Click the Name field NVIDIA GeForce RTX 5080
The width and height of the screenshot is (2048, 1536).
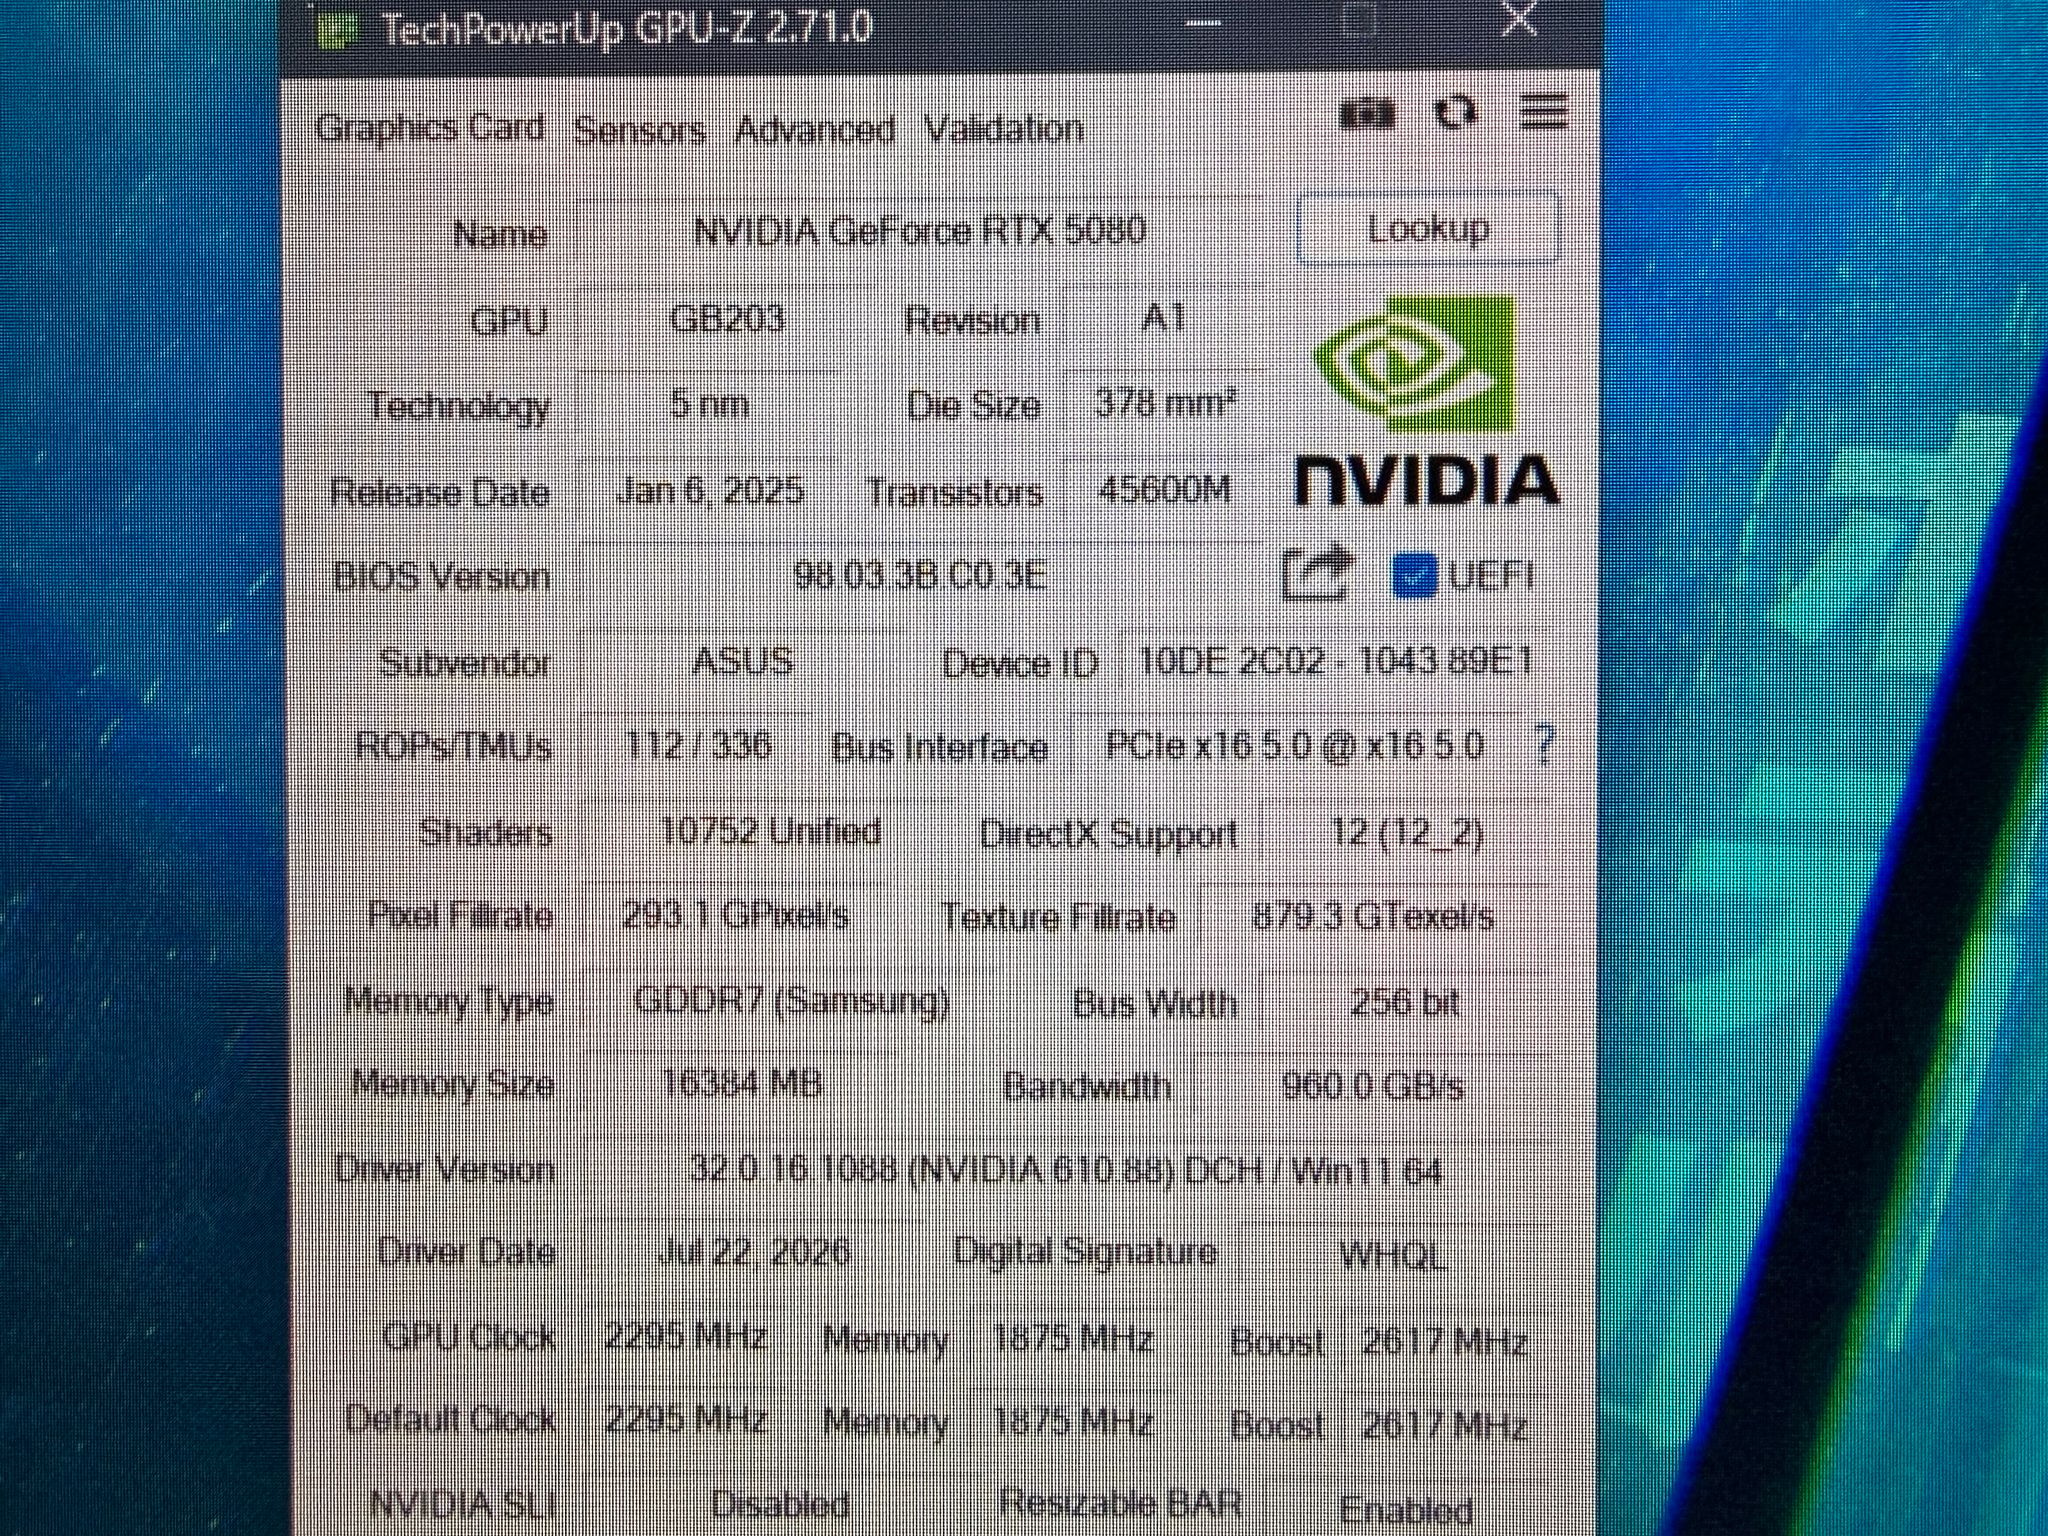click(920, 231)
